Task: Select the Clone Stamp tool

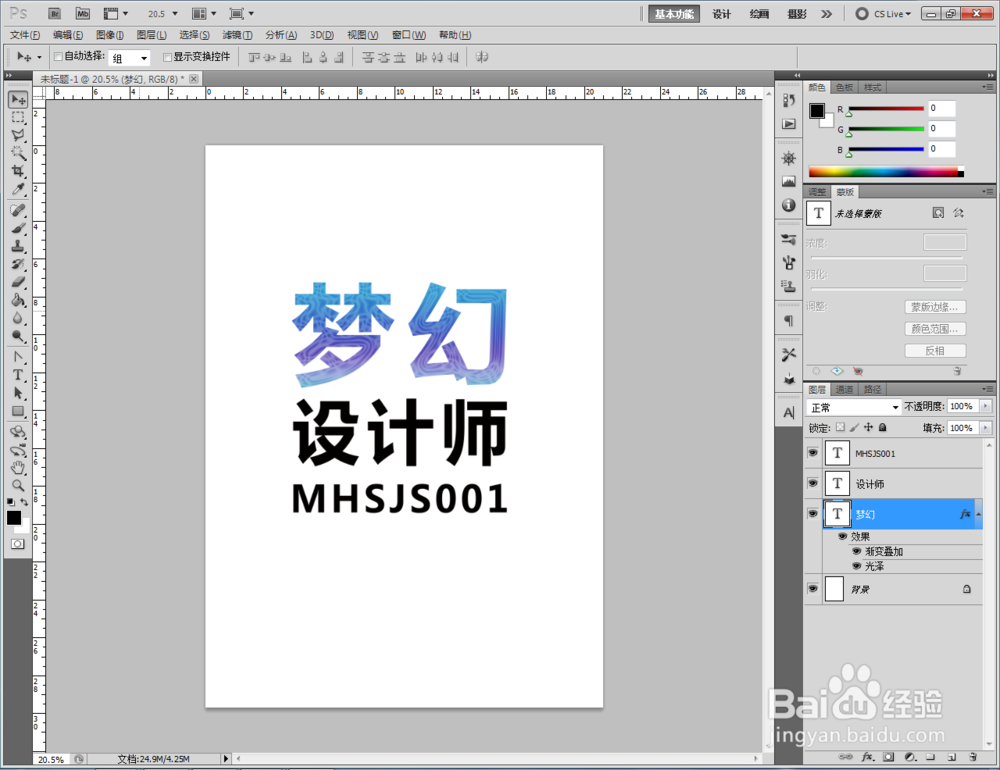Action: [18, 246]
